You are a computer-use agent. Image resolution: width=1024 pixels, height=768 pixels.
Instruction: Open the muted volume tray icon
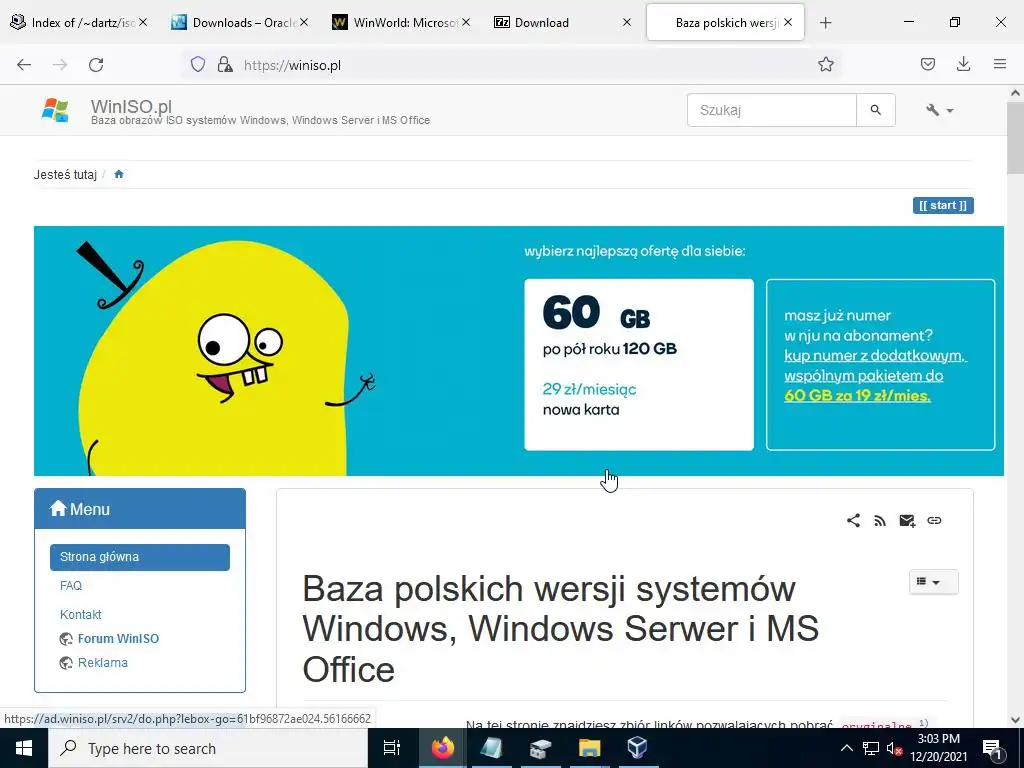pos(894,748)
